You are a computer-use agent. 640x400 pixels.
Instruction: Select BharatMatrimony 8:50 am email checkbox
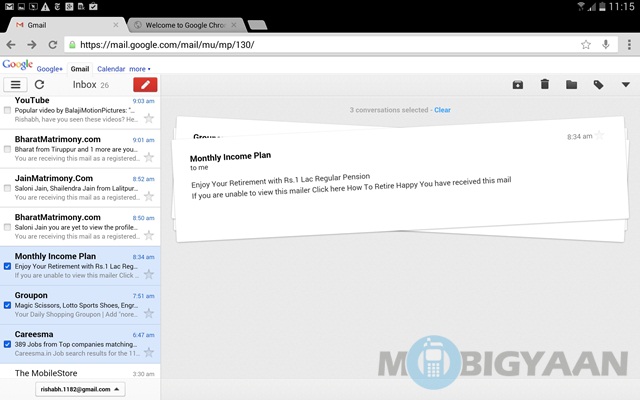click(7, 227)
